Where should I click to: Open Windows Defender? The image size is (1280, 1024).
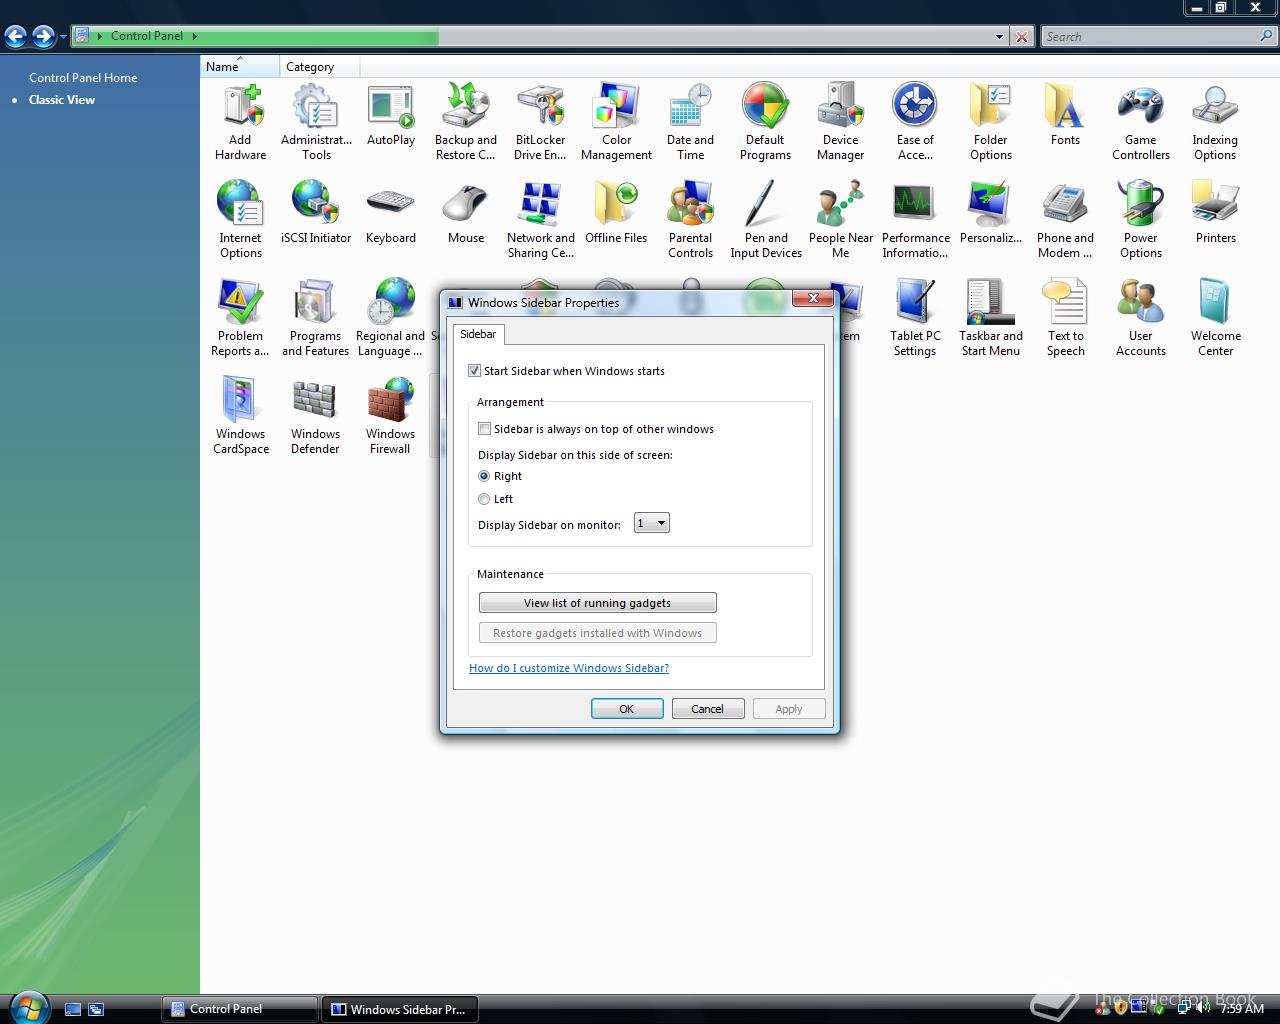[316, 416]
